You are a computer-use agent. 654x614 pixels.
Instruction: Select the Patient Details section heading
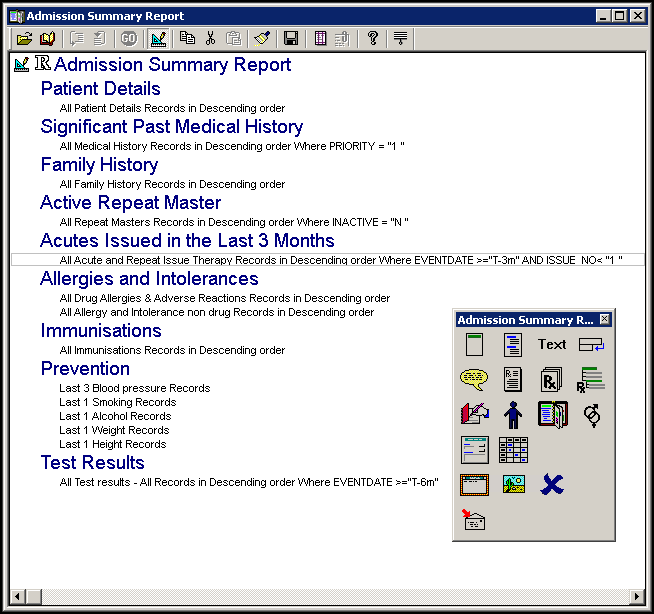tap(100, 89)
